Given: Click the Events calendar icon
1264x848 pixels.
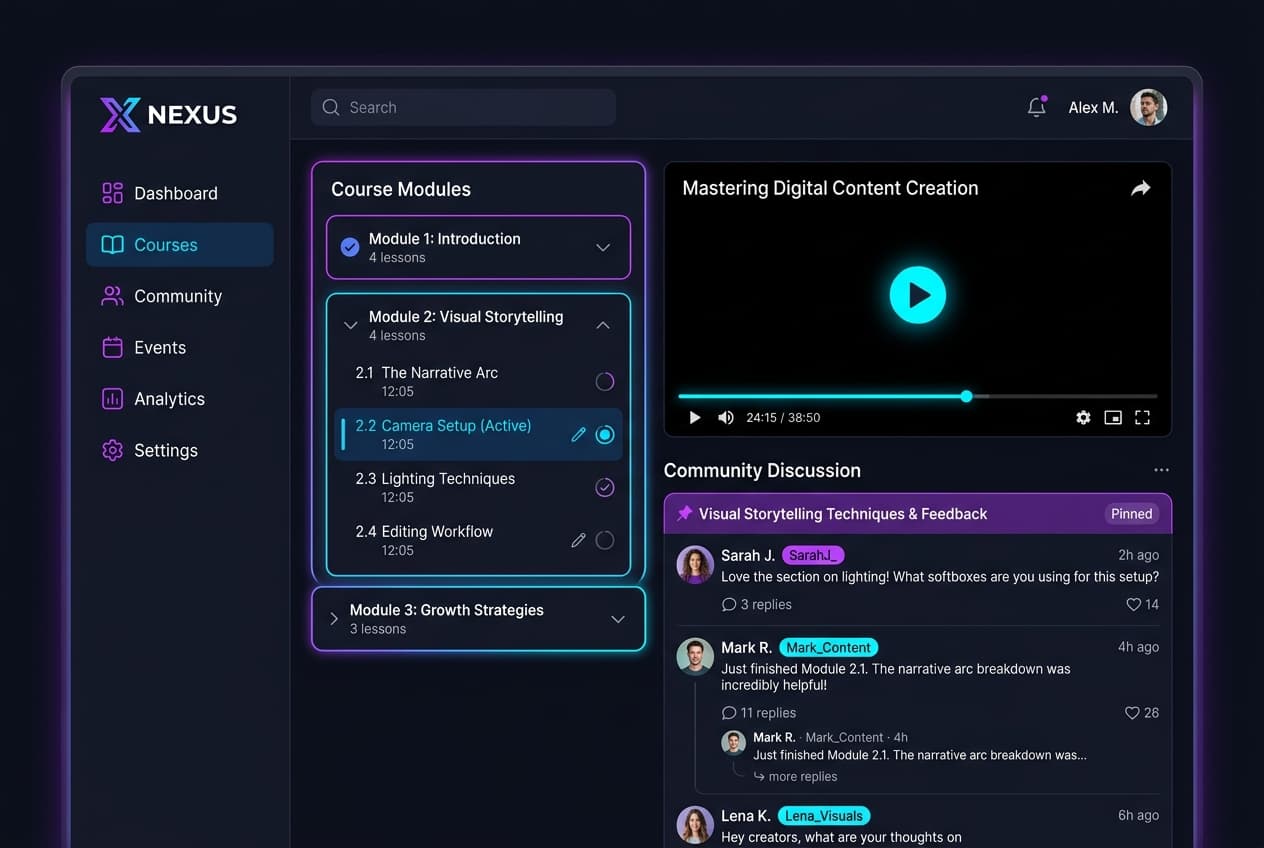Looking at the screenshot, I should pos(113,347).
